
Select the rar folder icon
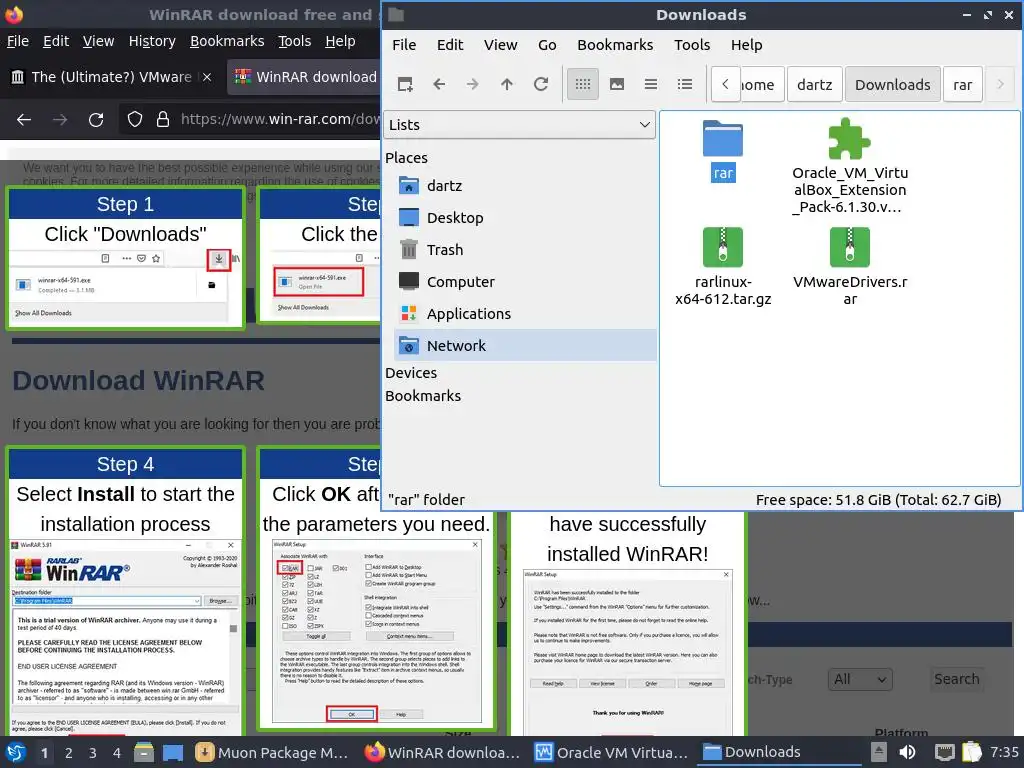[x=723, y=138]
